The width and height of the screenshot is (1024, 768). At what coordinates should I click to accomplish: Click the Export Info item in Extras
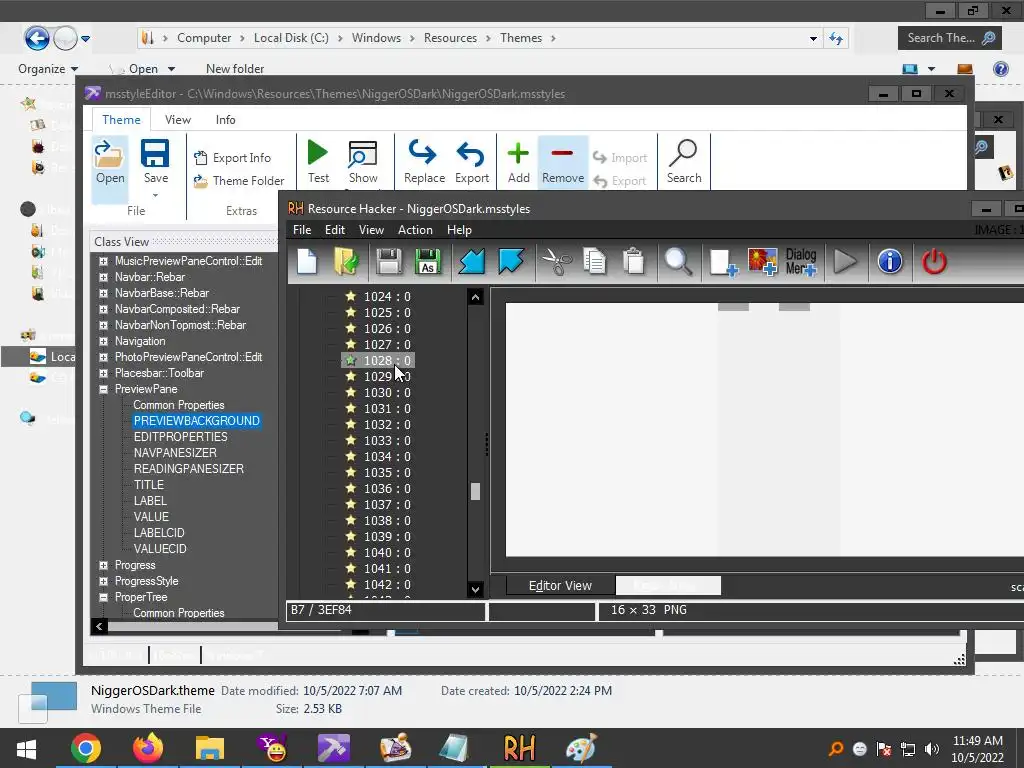[x=232, y=157]
